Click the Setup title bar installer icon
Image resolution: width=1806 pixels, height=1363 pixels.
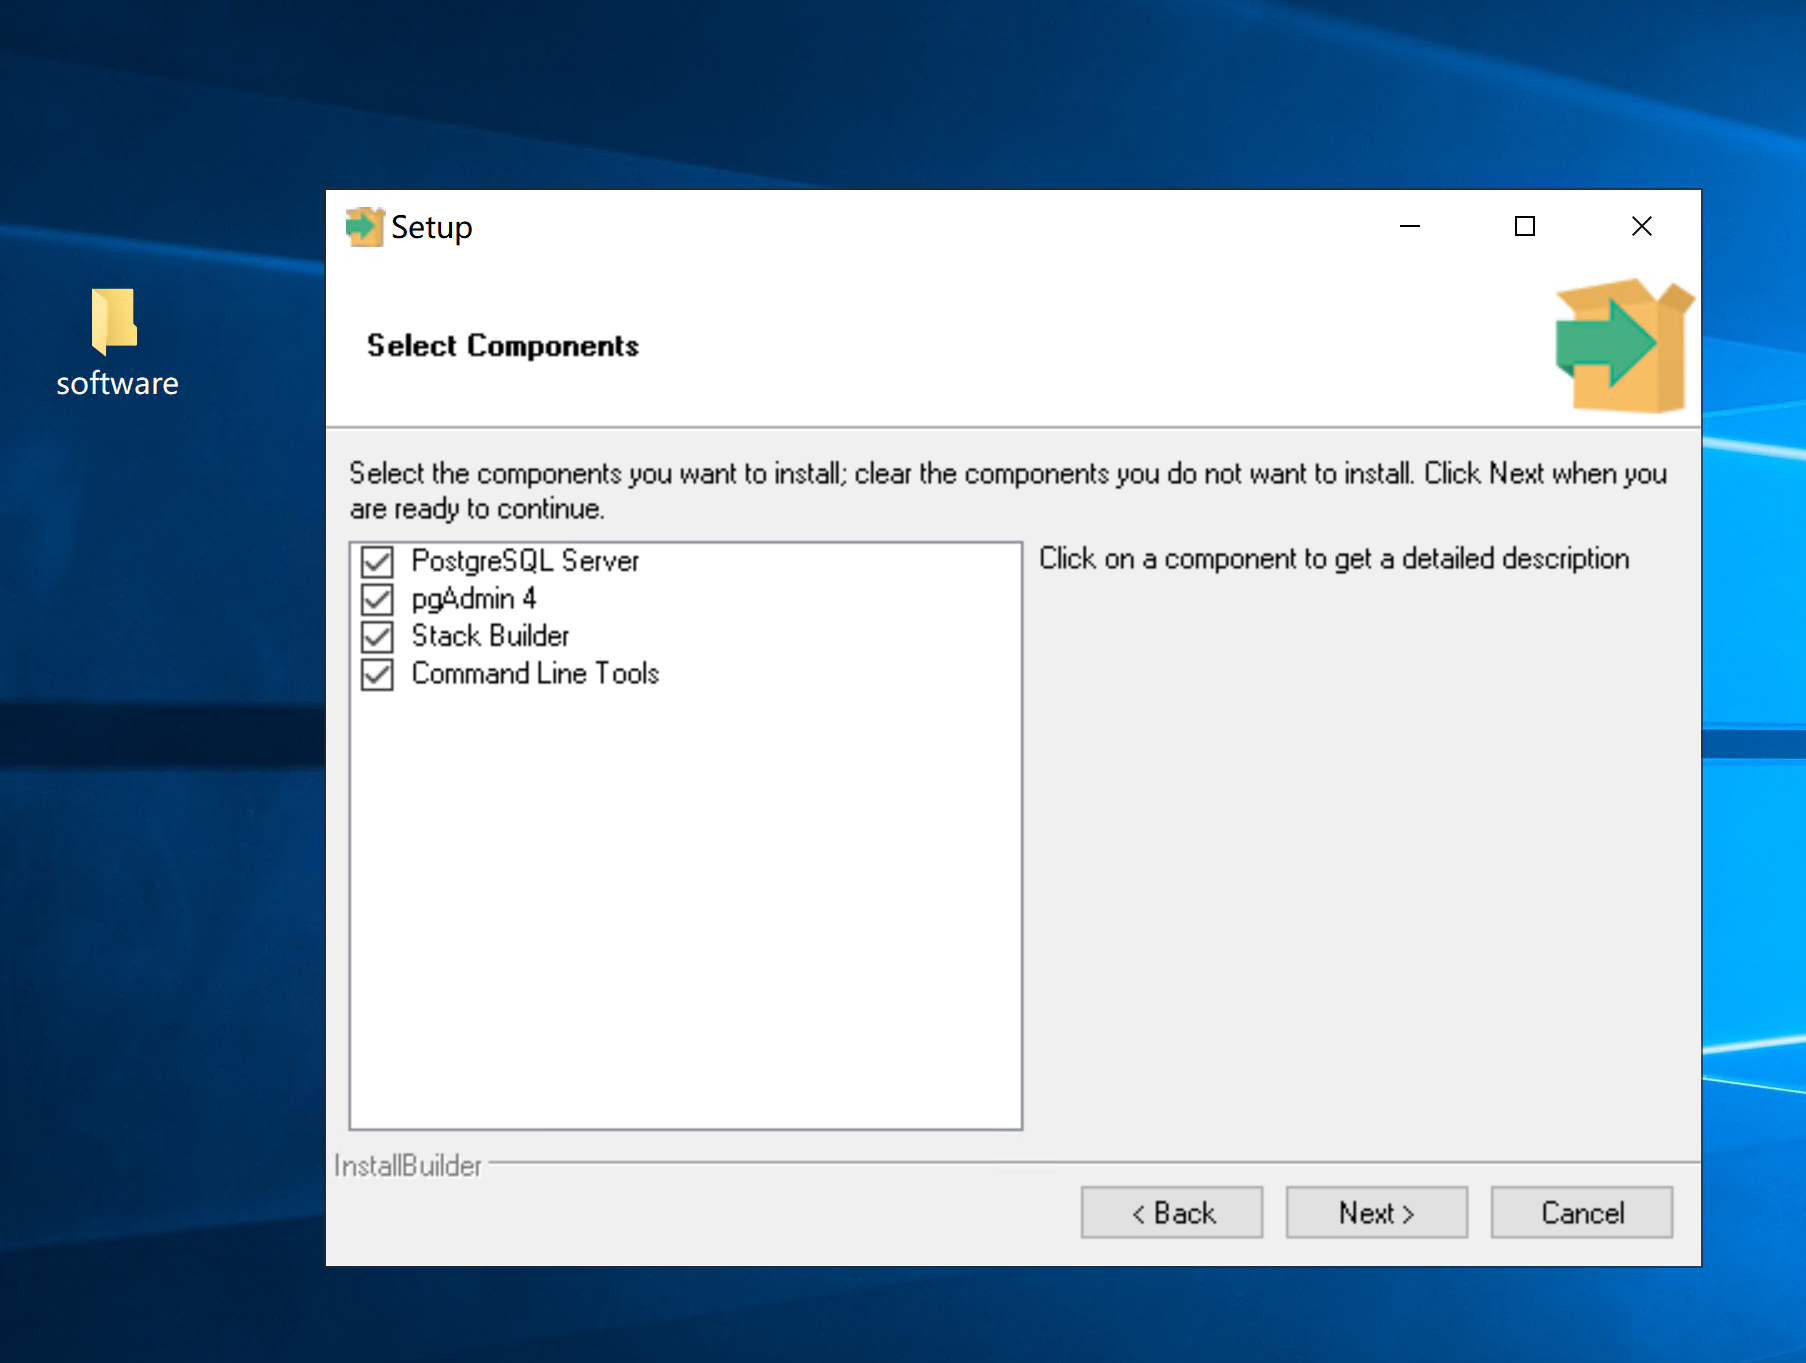click(364, 227)
